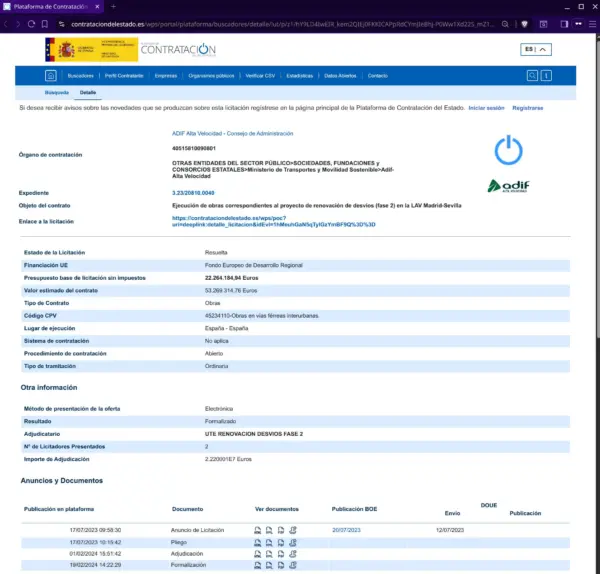600x574 pixels.
Task: Open XML version of Adjudicación document
Action: pyautogui.click(x=269, y=554)
